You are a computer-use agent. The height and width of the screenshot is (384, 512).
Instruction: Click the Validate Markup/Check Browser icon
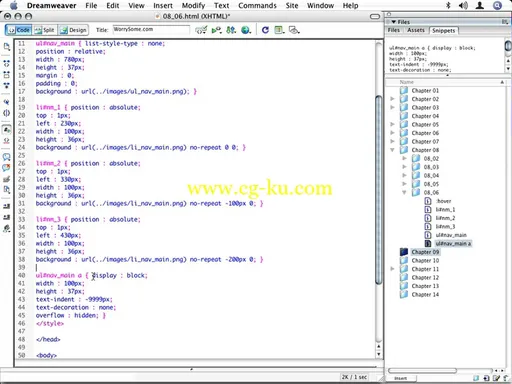pos(216,30)
